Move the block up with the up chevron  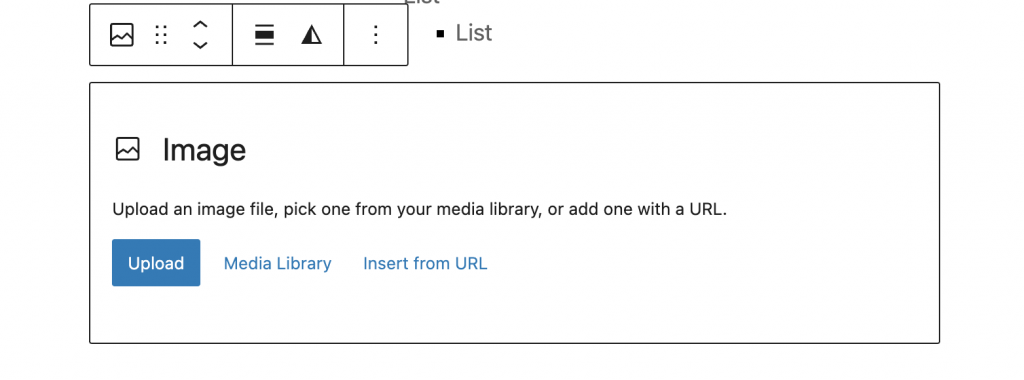click(200, 25)
